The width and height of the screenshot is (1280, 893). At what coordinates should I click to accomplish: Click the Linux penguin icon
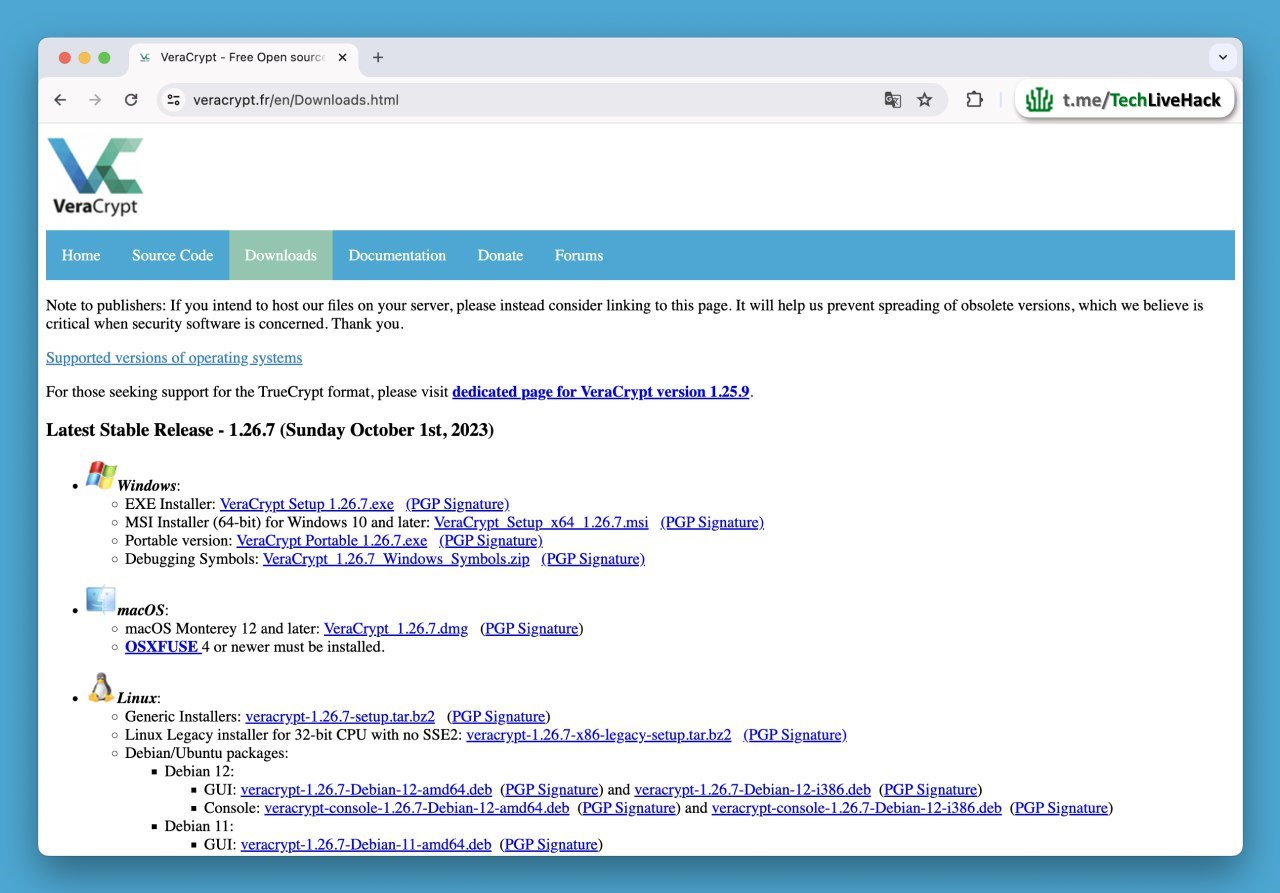click(x=101, y=688)
